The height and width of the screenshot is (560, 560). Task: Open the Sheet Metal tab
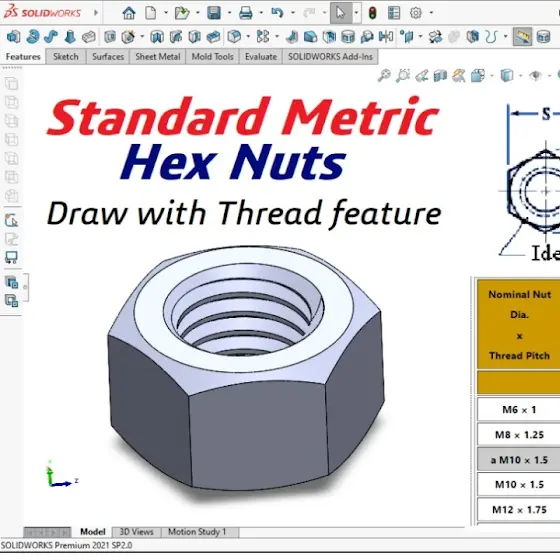[x=158, y=57]
